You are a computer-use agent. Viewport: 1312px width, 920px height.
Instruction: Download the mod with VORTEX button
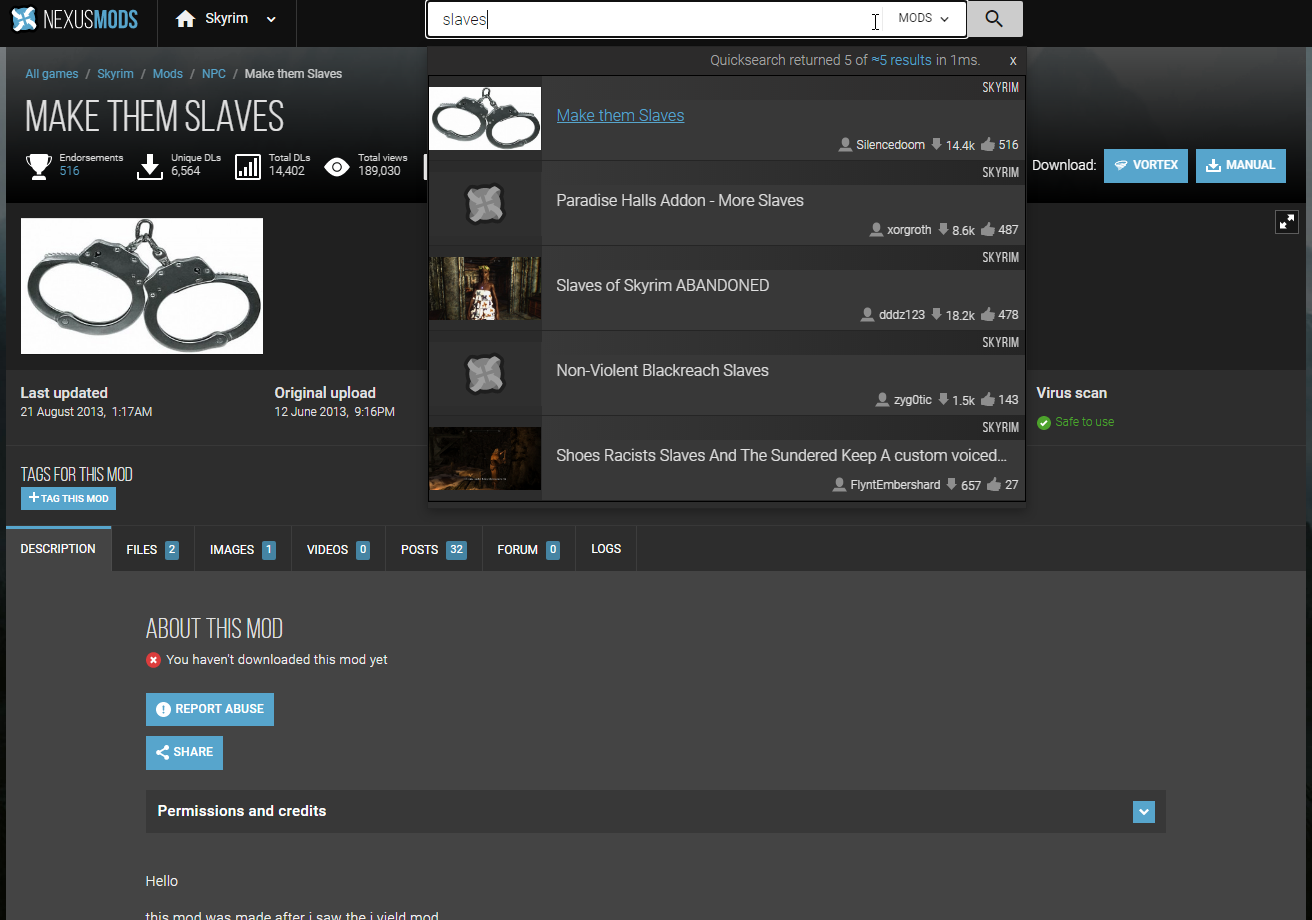pyautogui.click(x=1145, y=166)
